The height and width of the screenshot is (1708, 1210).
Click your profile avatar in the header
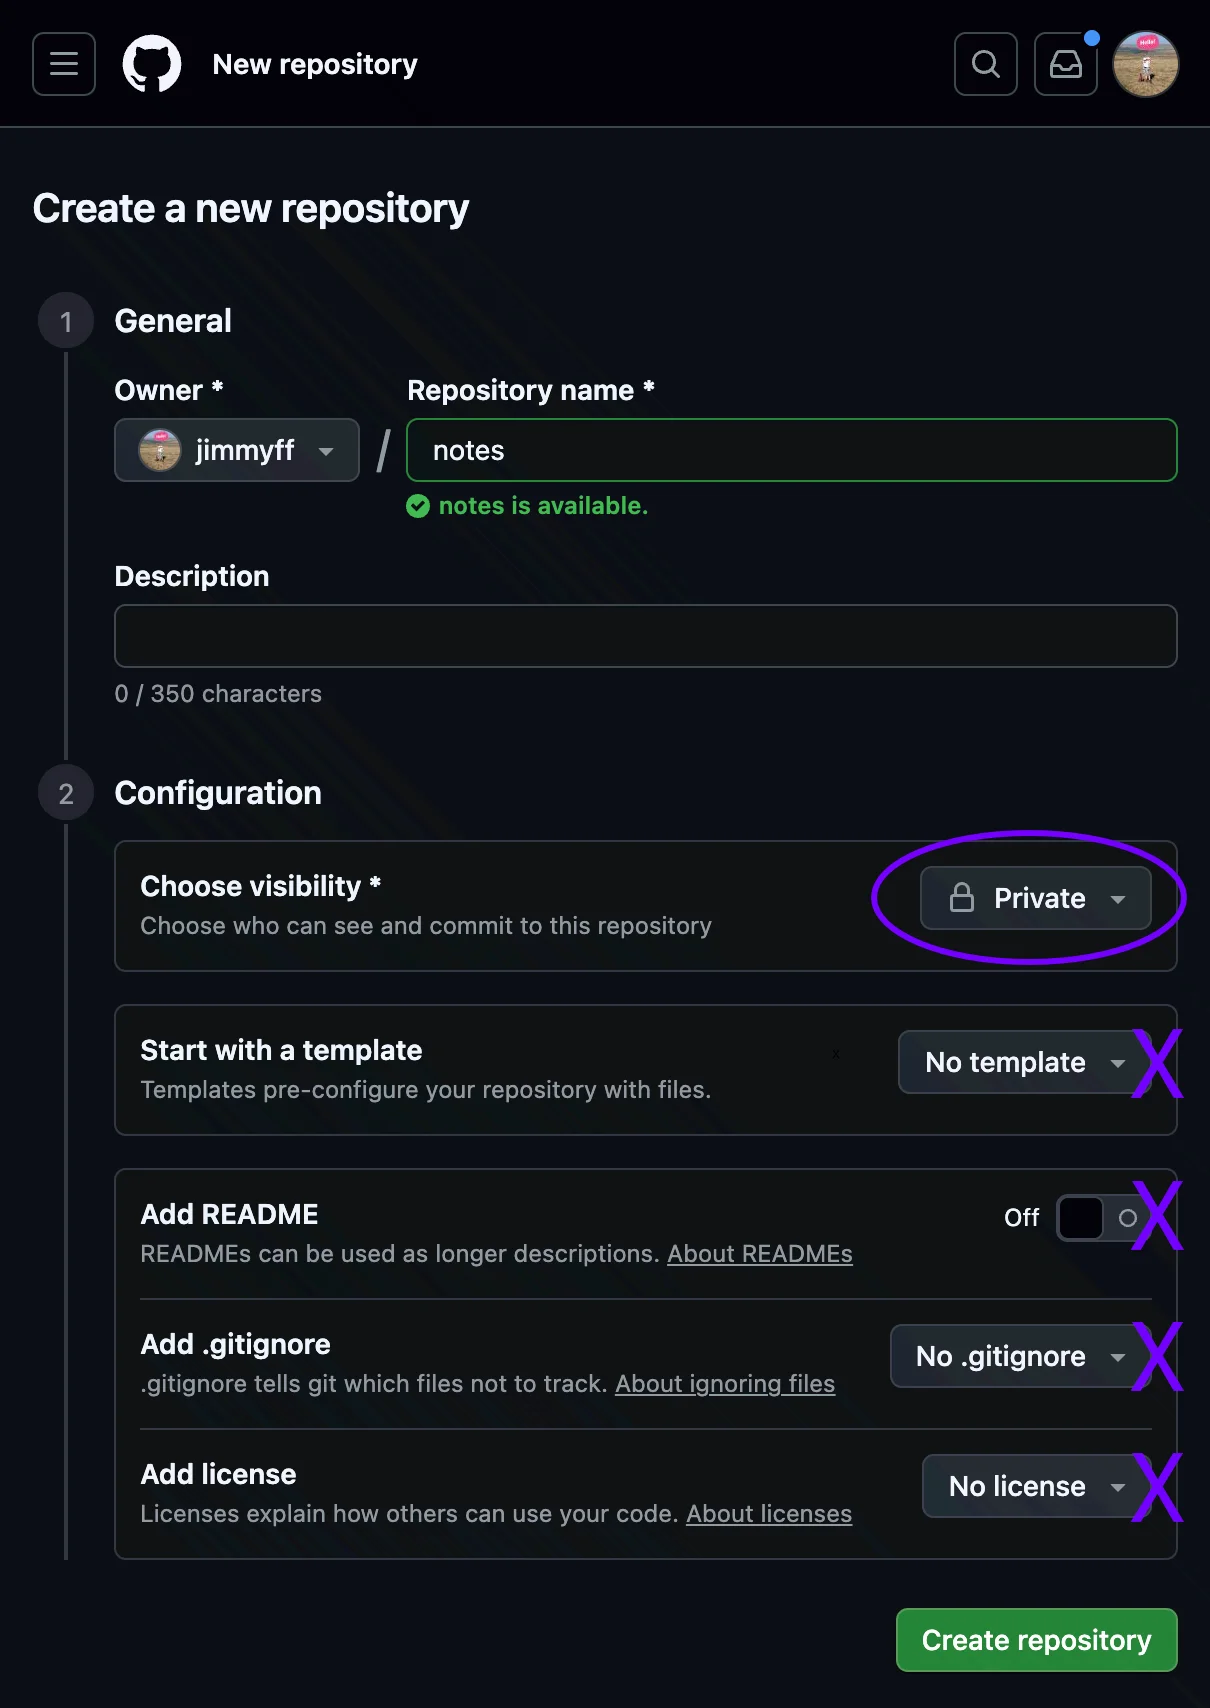pos(1146,64)
